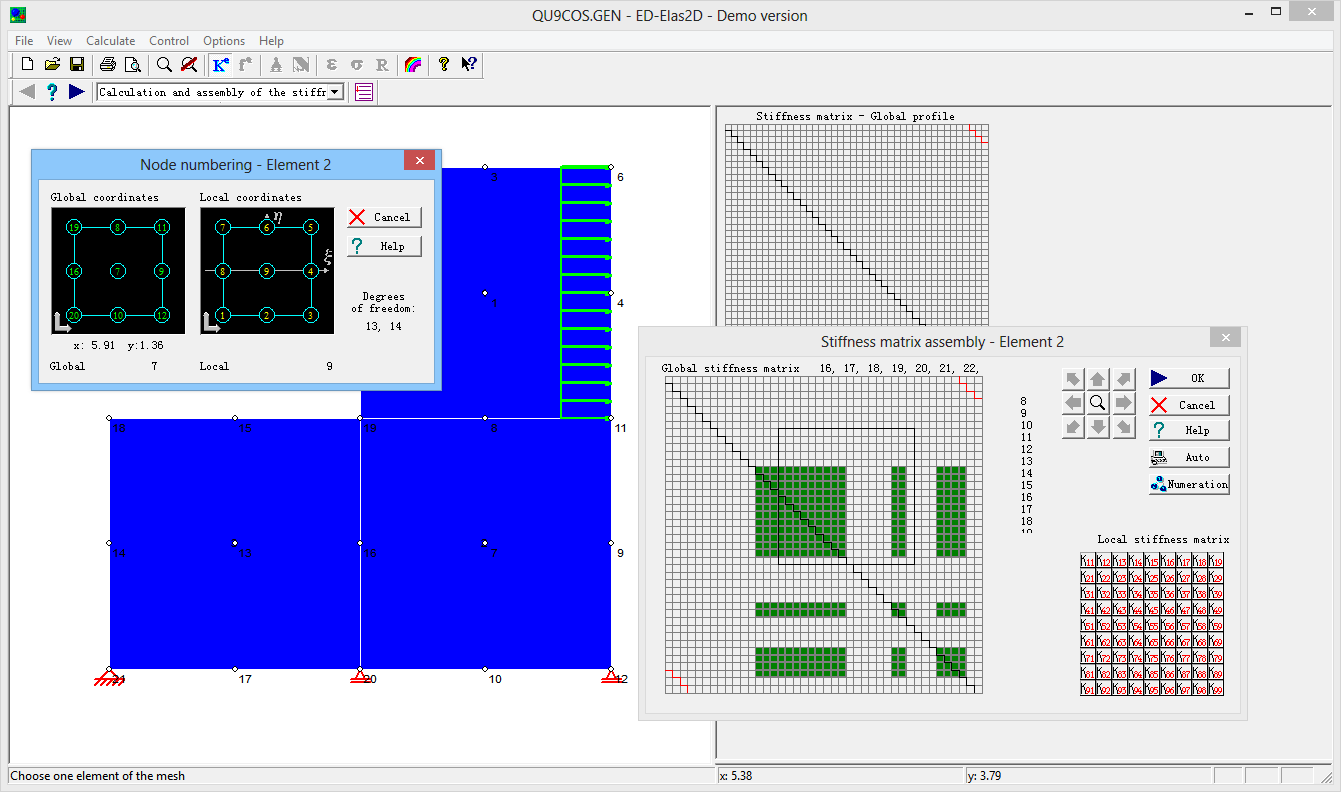Click the Numeration button
Screen dimensions: 1341x792
click(x=1189, y=484)
